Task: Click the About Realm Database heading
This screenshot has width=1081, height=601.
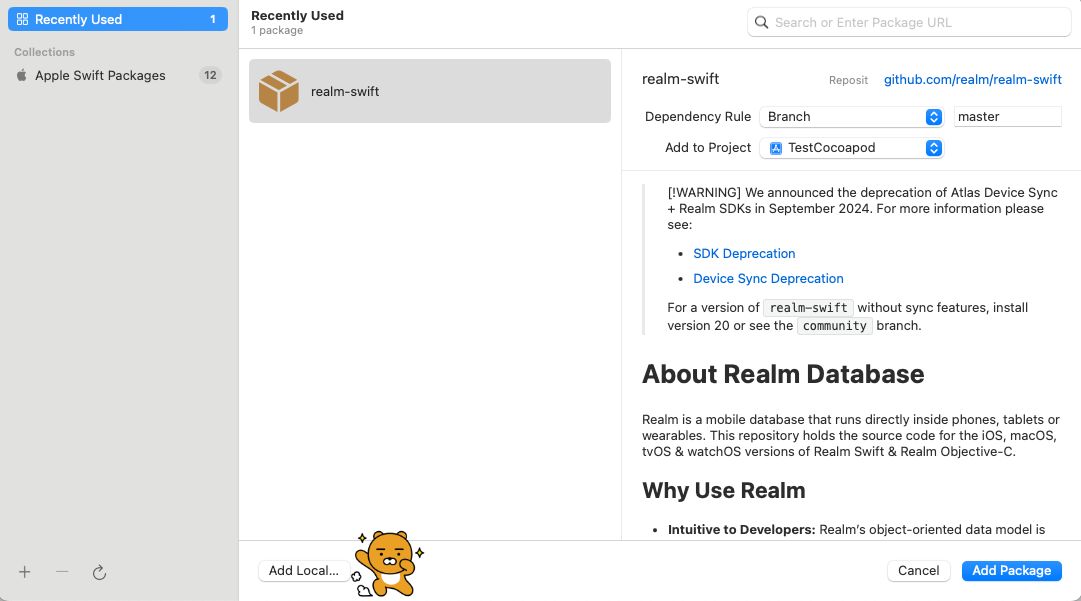Action: coord(783,374)
